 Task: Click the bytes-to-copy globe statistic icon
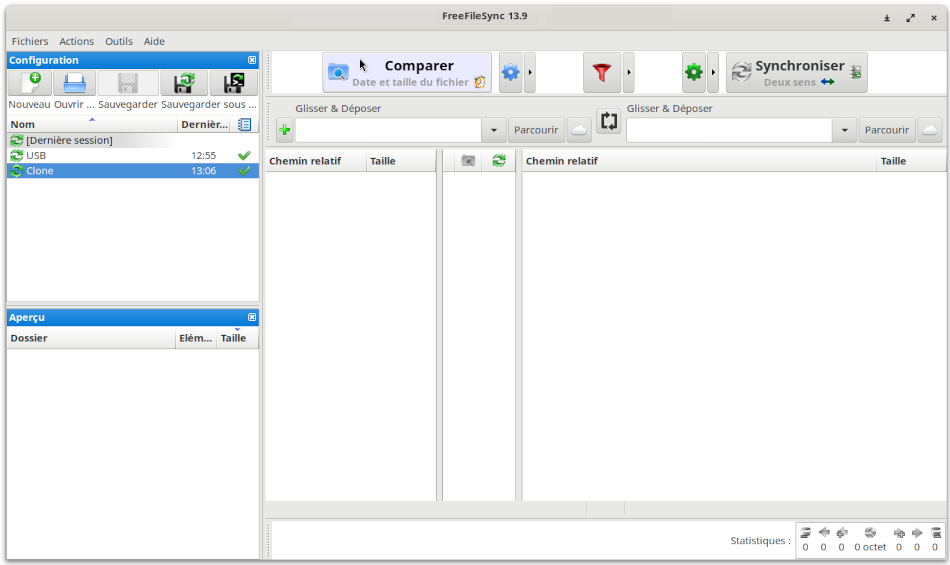pyautogui.click(x=870, y=533)
